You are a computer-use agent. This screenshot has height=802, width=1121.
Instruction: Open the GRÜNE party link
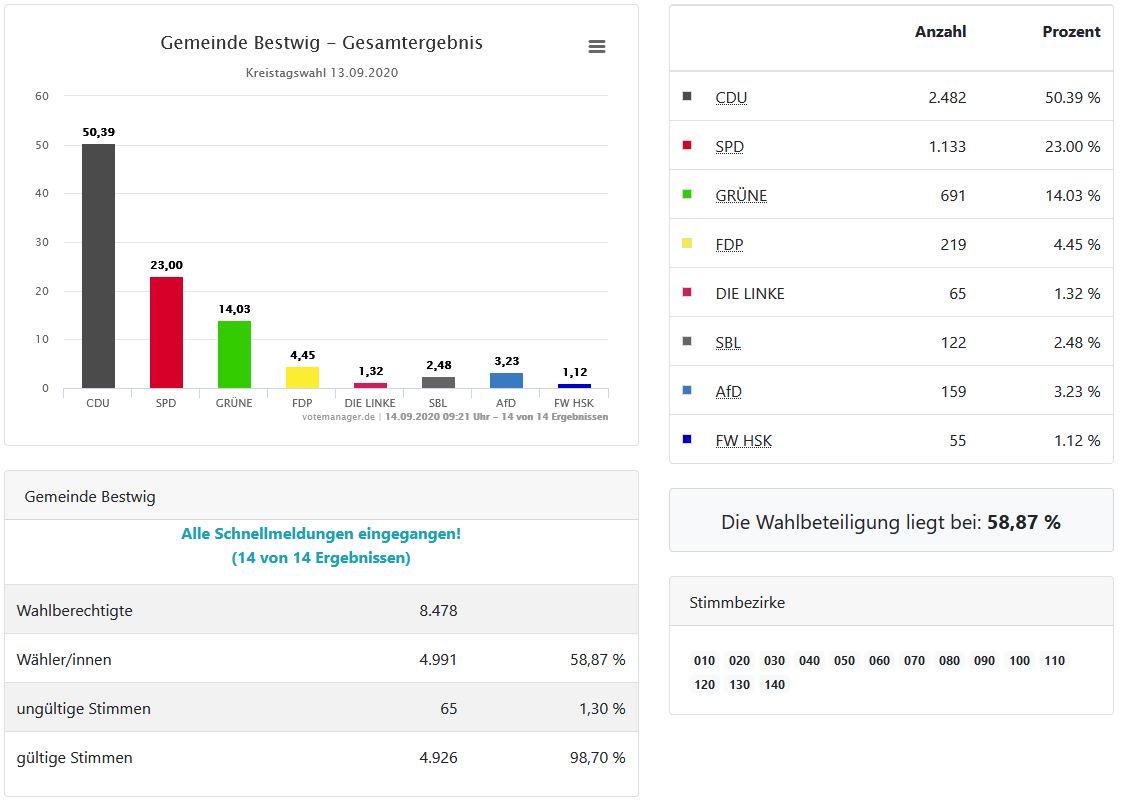741,196
